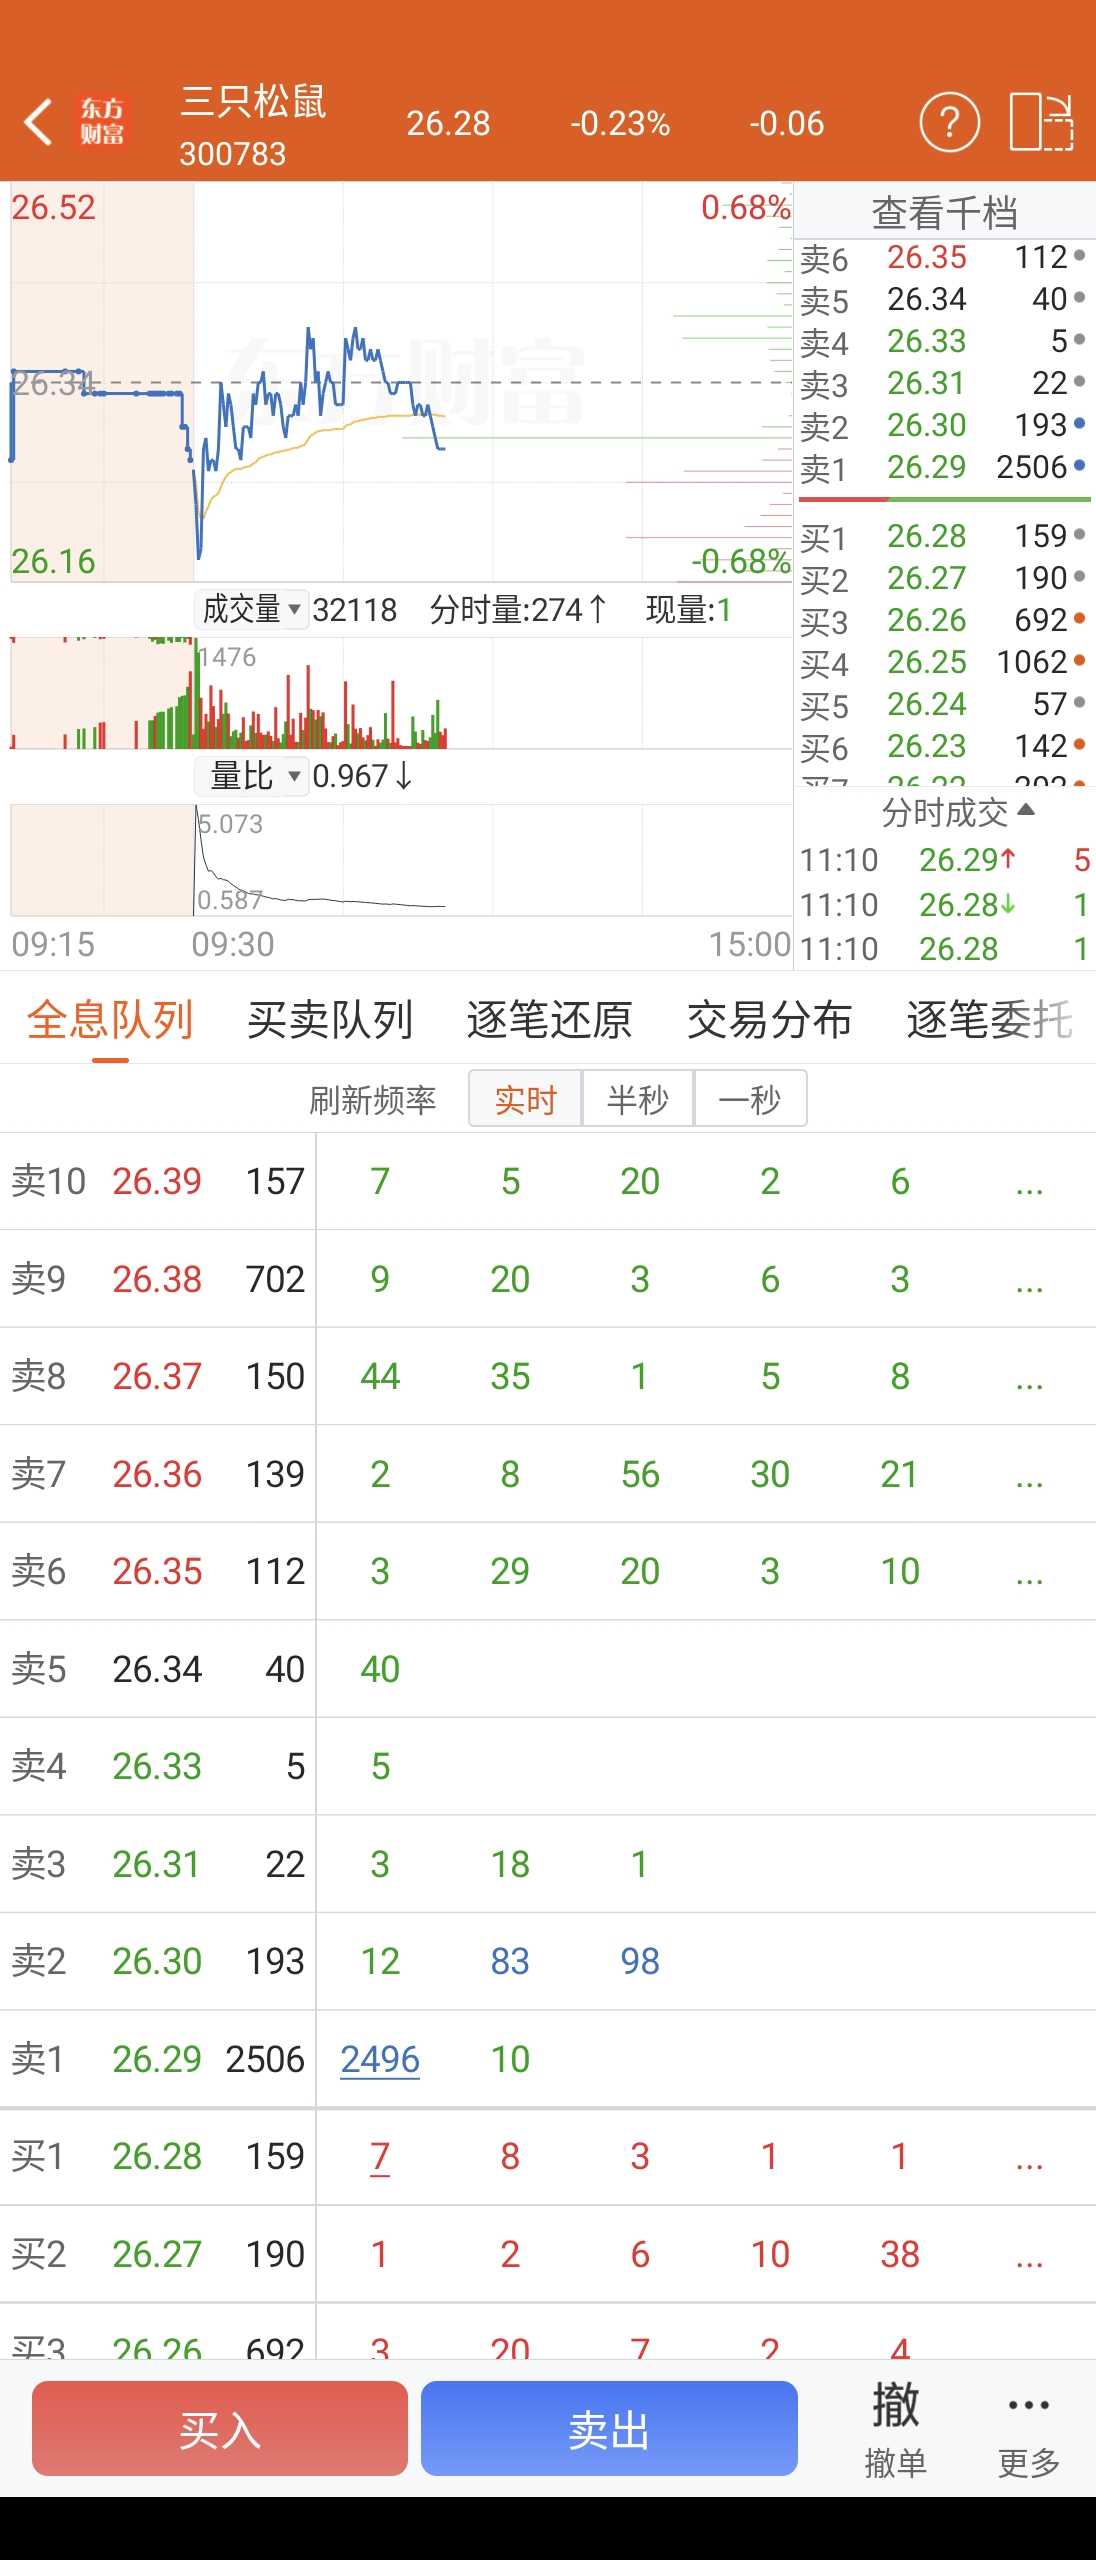Open the 更多 three-dots menu

coord(1029,2431)
